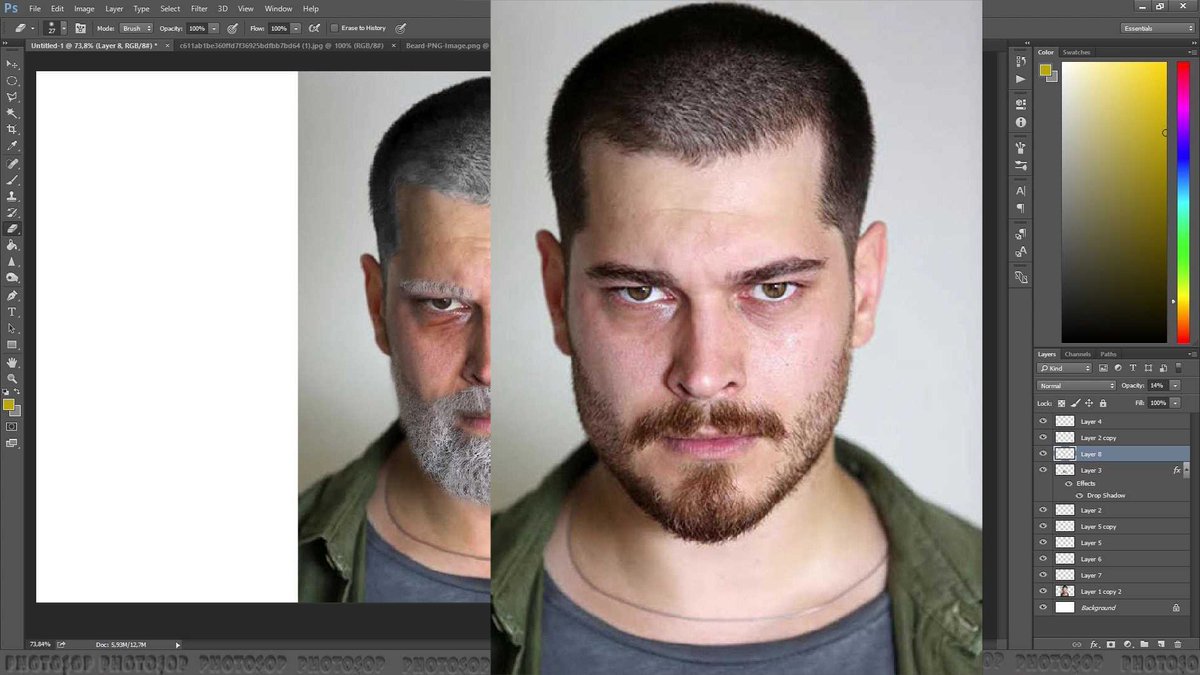Click the Layer 1 copy 2 thumbnail
This screenshot has width=1200, height=675.
1065,591
